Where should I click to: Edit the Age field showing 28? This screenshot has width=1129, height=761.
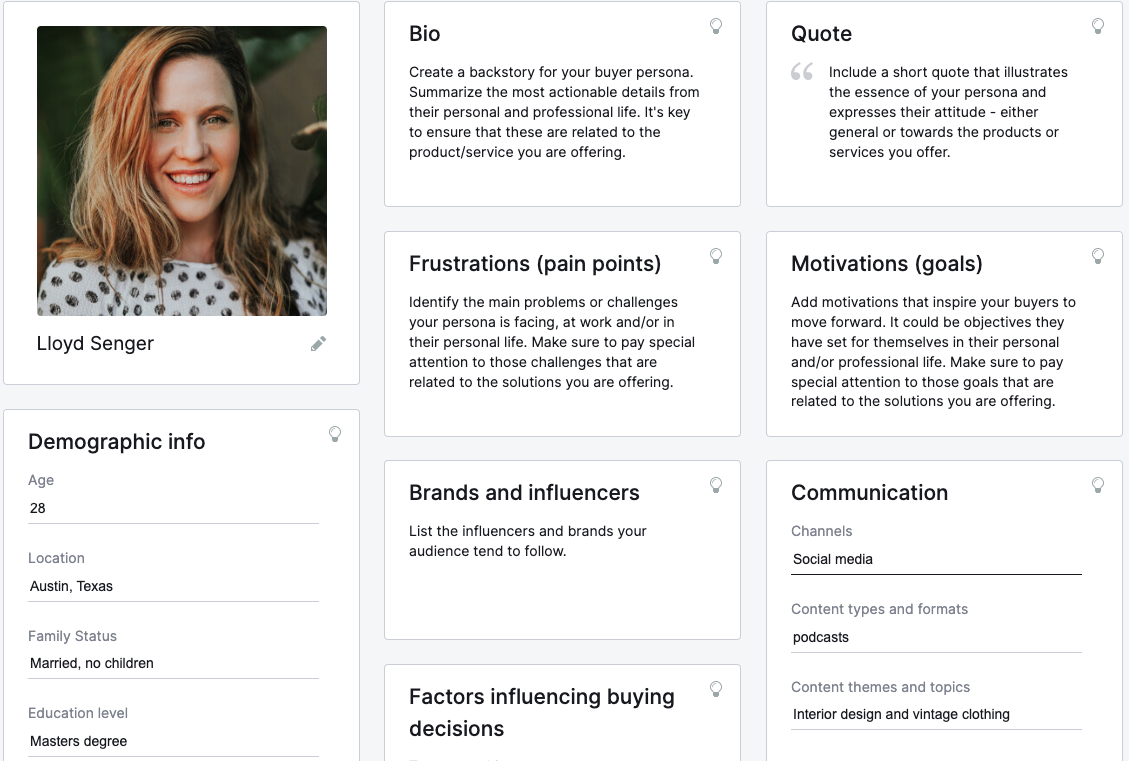click(173, 508)
